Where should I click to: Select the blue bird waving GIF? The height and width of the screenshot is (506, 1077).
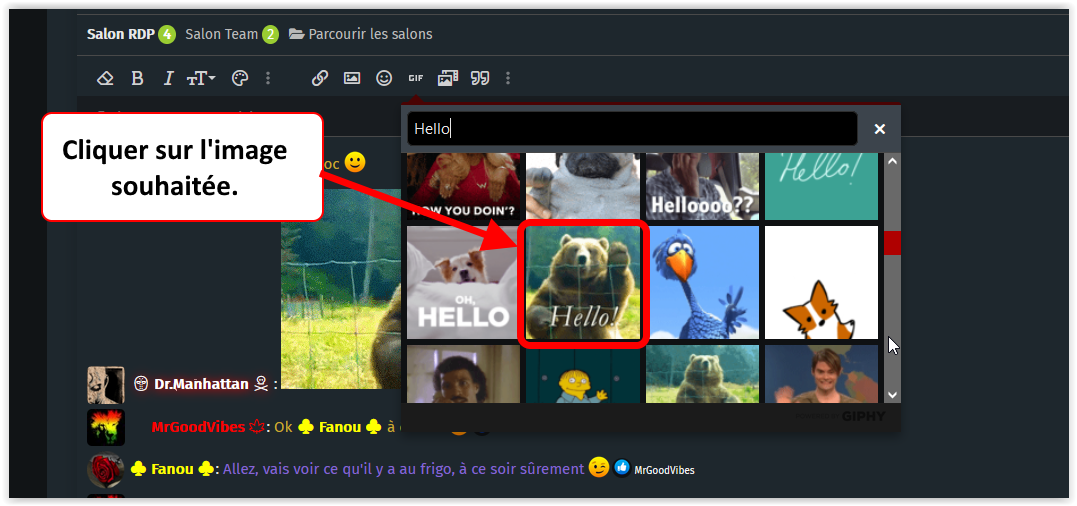point(702,283)
